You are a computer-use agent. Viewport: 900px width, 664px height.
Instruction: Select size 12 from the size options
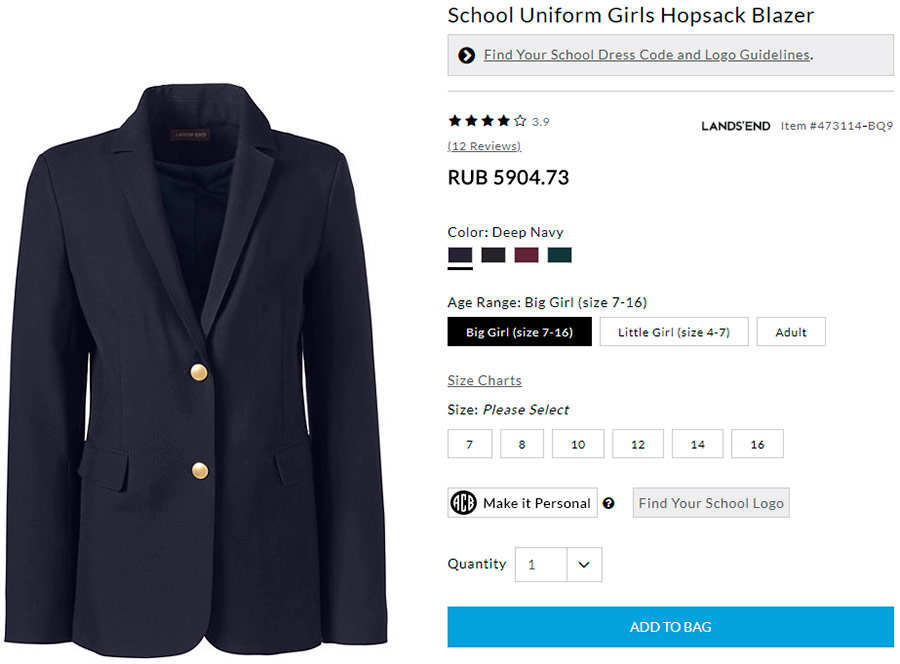637,443
